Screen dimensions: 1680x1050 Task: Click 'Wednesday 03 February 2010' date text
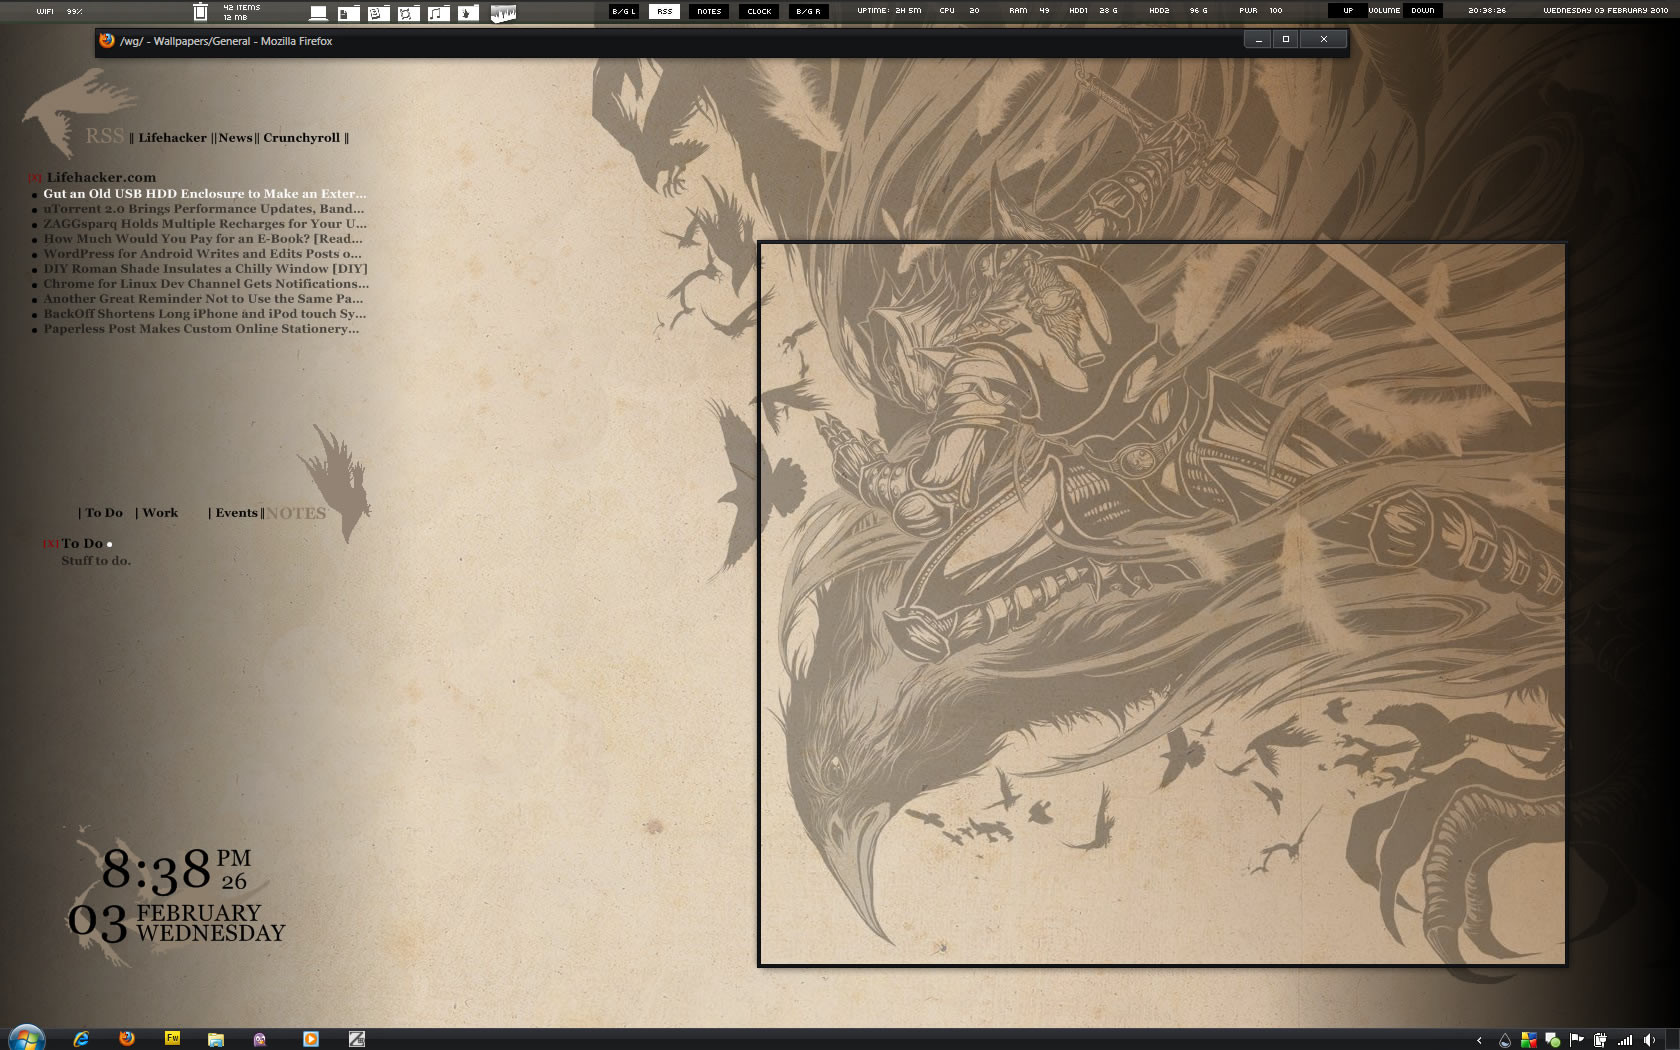tap(1605, 11)
